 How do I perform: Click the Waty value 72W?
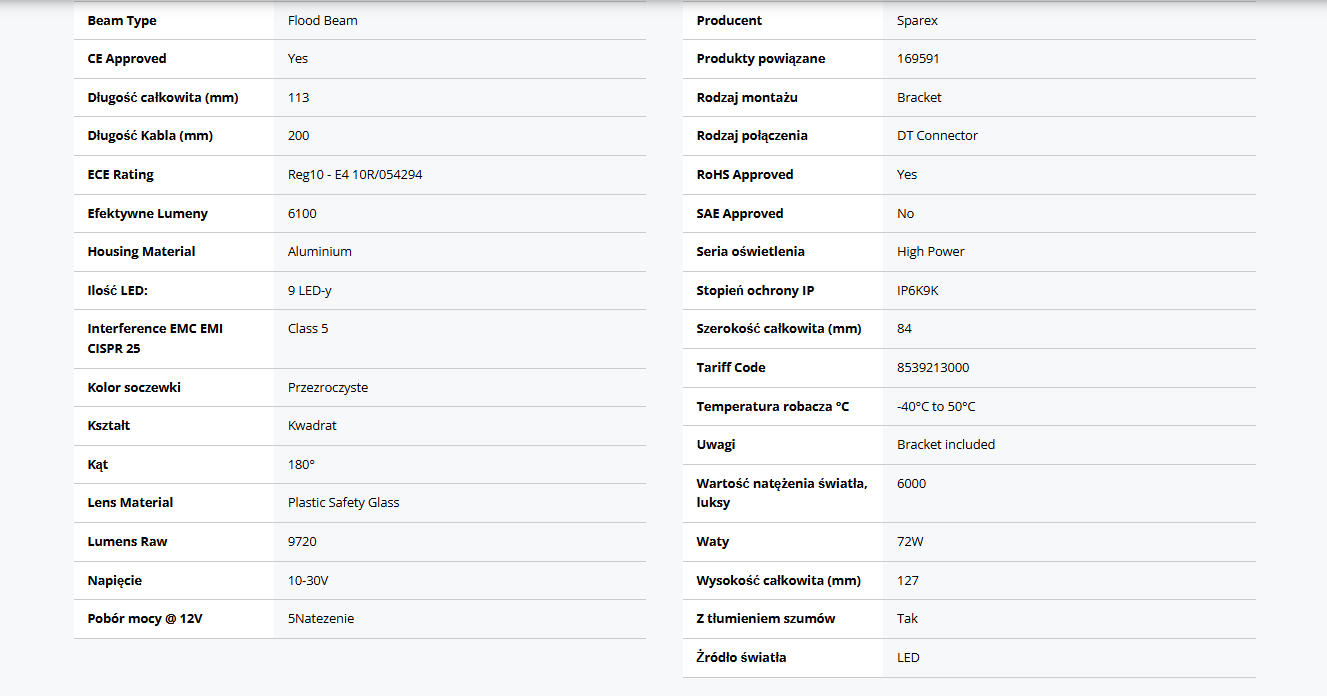pos(910,542)
